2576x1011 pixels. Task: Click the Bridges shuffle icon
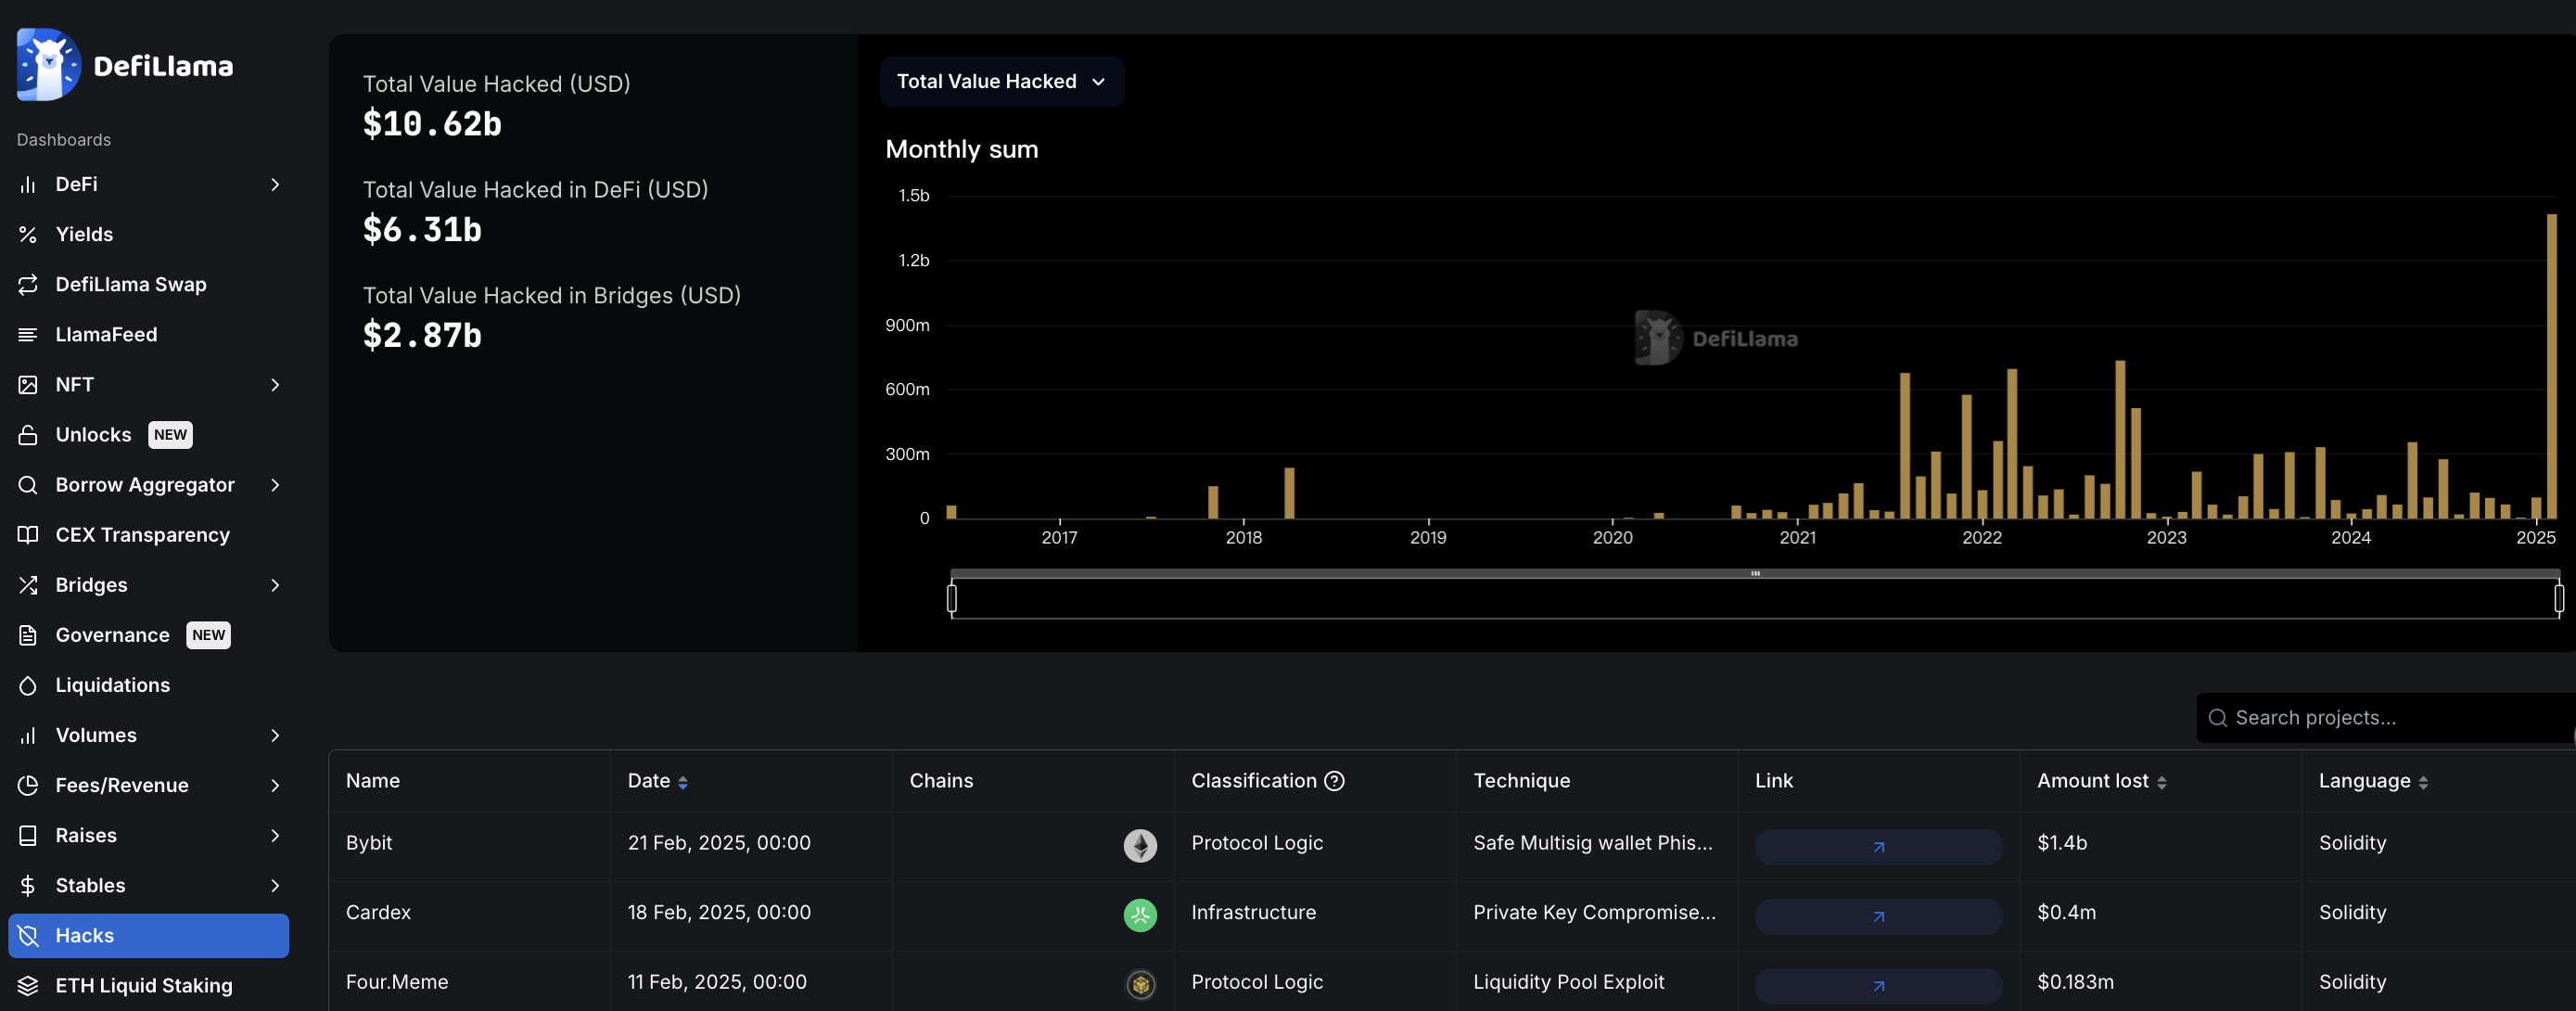[28, 584]
